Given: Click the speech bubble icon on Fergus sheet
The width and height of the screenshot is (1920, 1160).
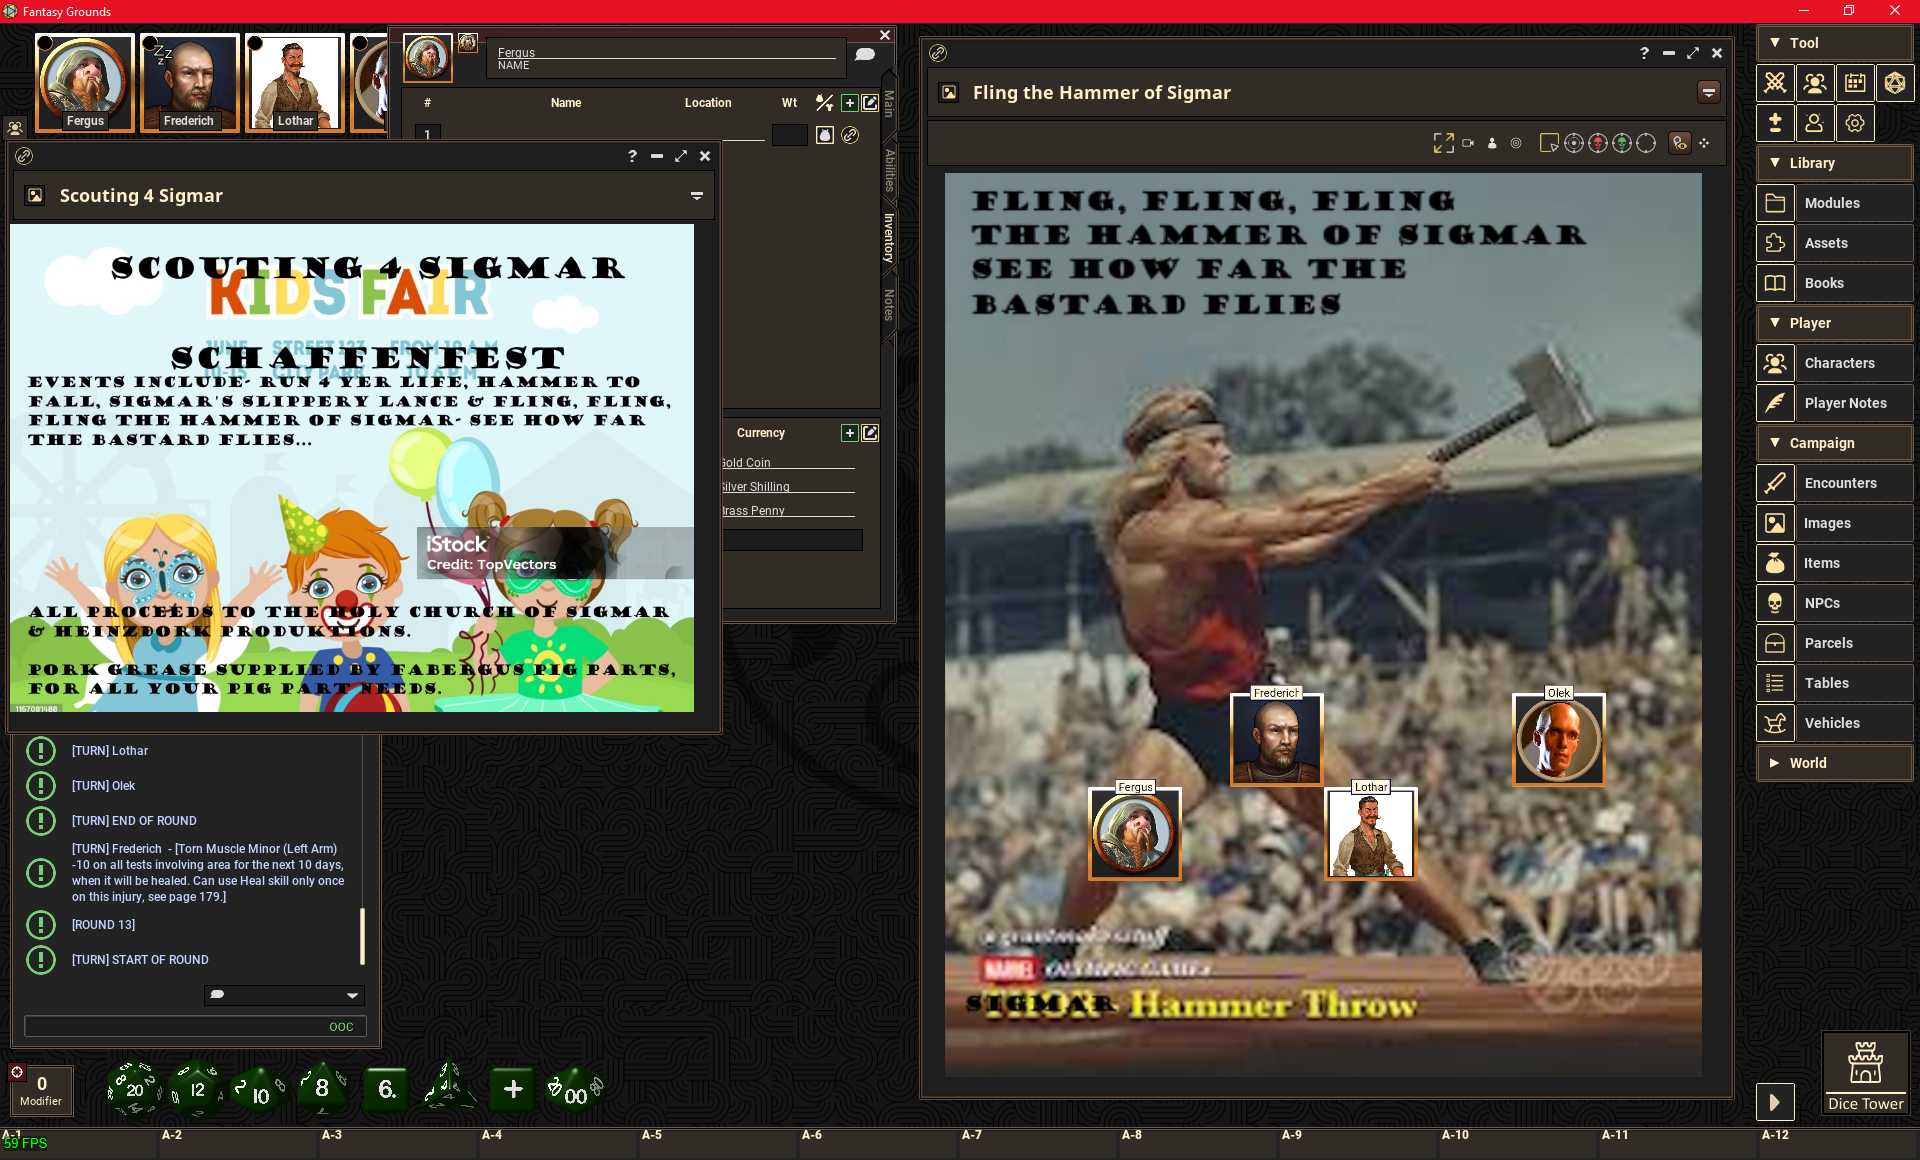Looking at the screenshot, I should coord(865,55).
